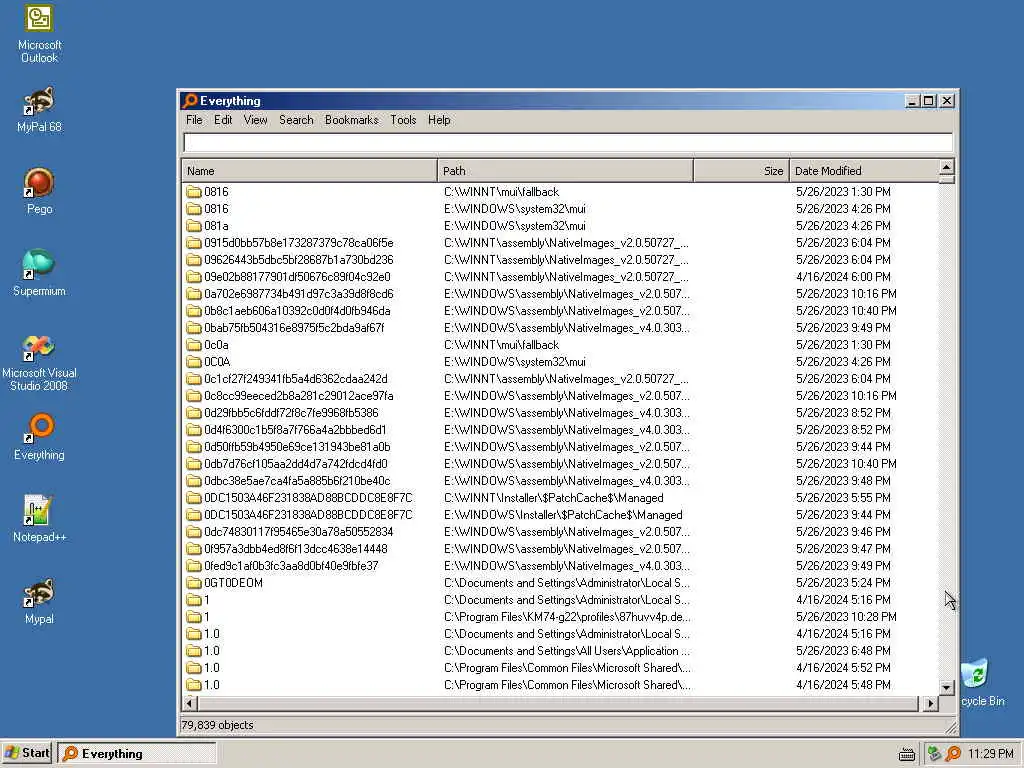Click the search text box
The height and width of the screenshot is (768, 1024).
[568, 143]
